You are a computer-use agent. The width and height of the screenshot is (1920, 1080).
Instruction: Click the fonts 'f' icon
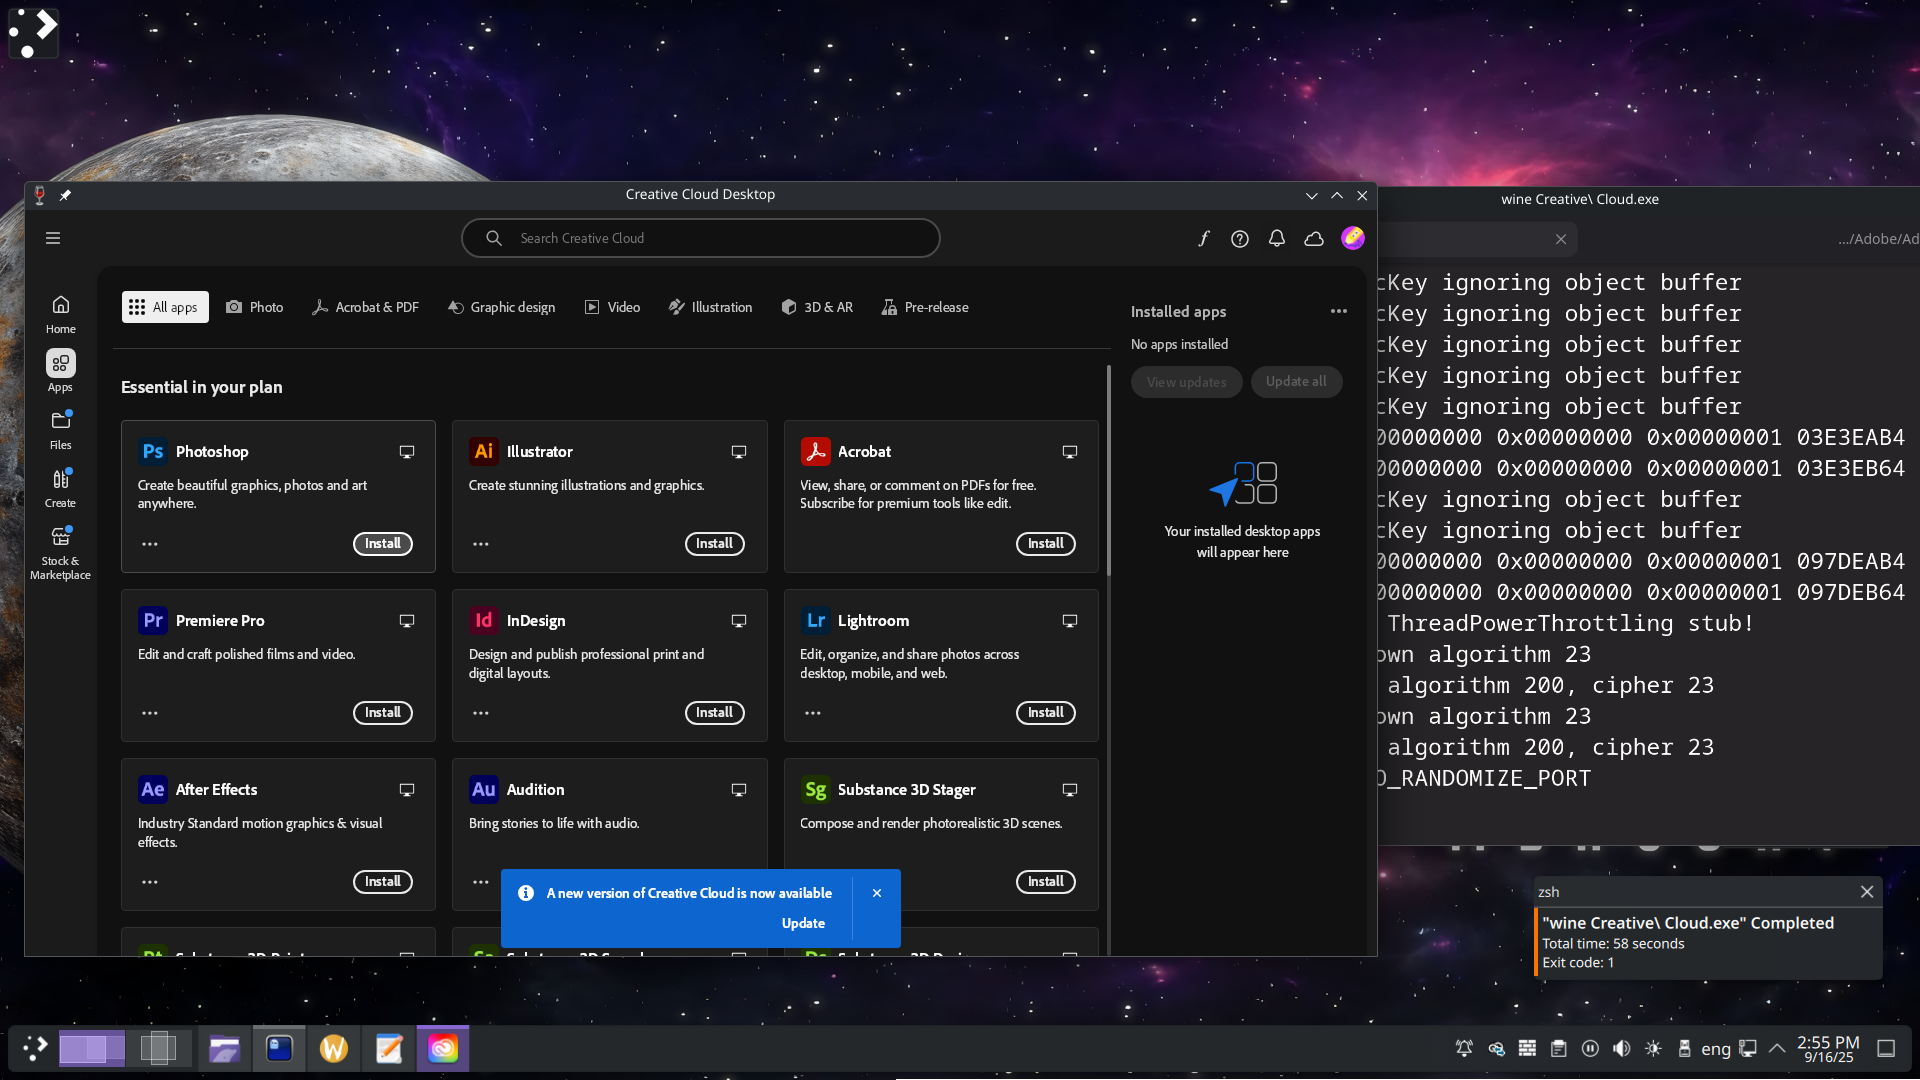(x=1203, y=238)
